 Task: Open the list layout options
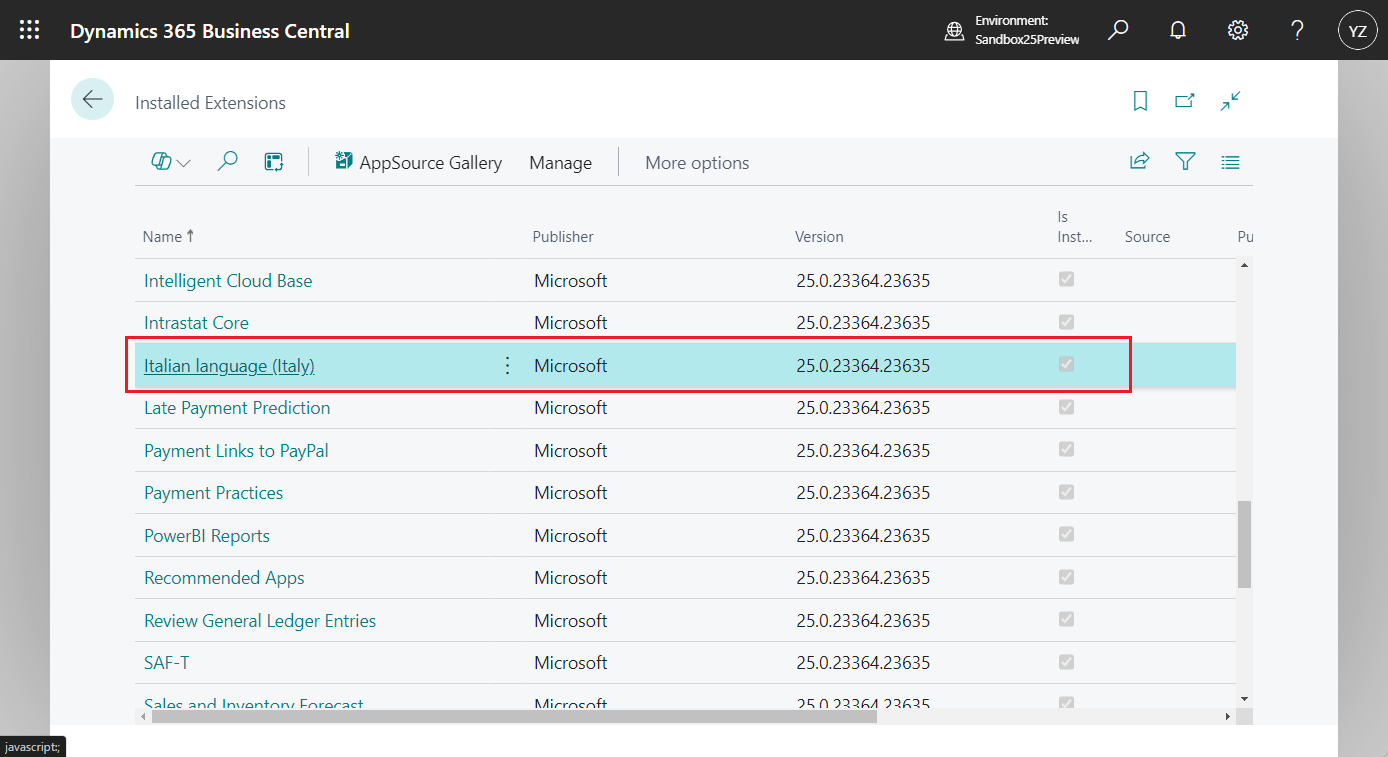point(1230,161)
